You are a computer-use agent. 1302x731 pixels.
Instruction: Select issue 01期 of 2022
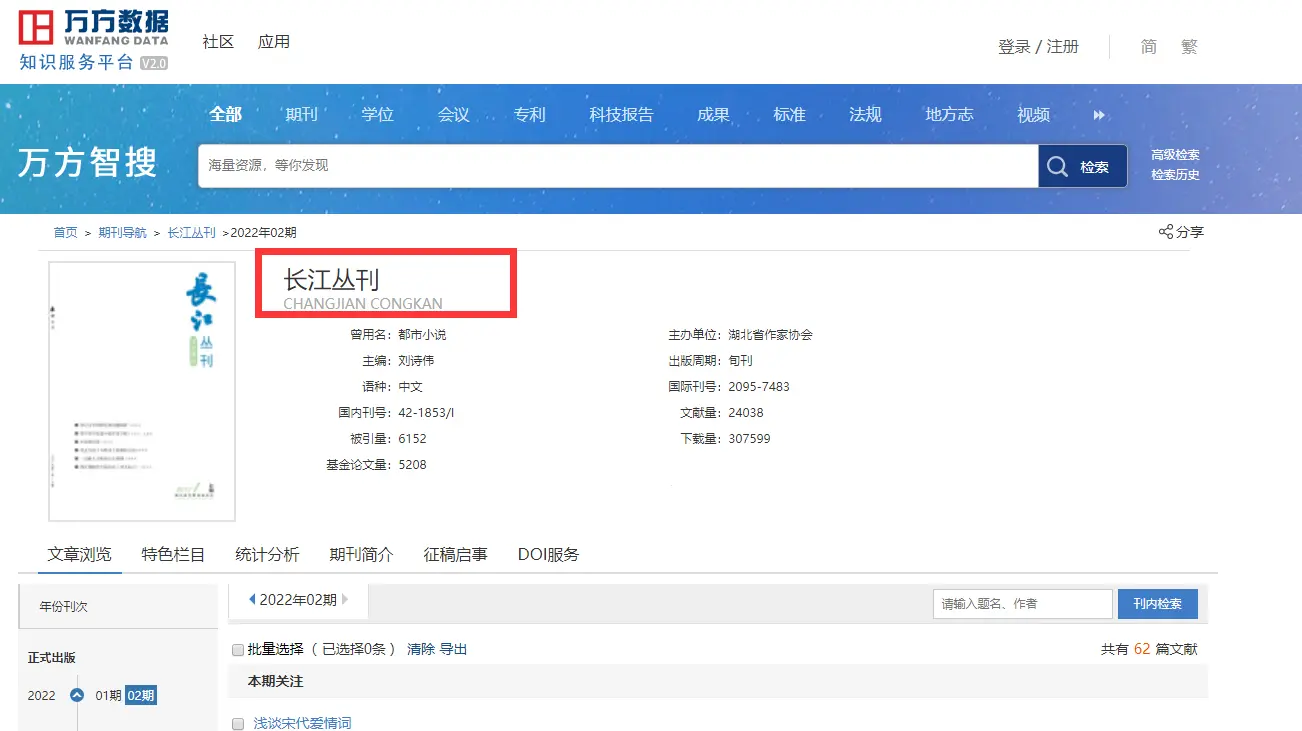pos(108,695)
